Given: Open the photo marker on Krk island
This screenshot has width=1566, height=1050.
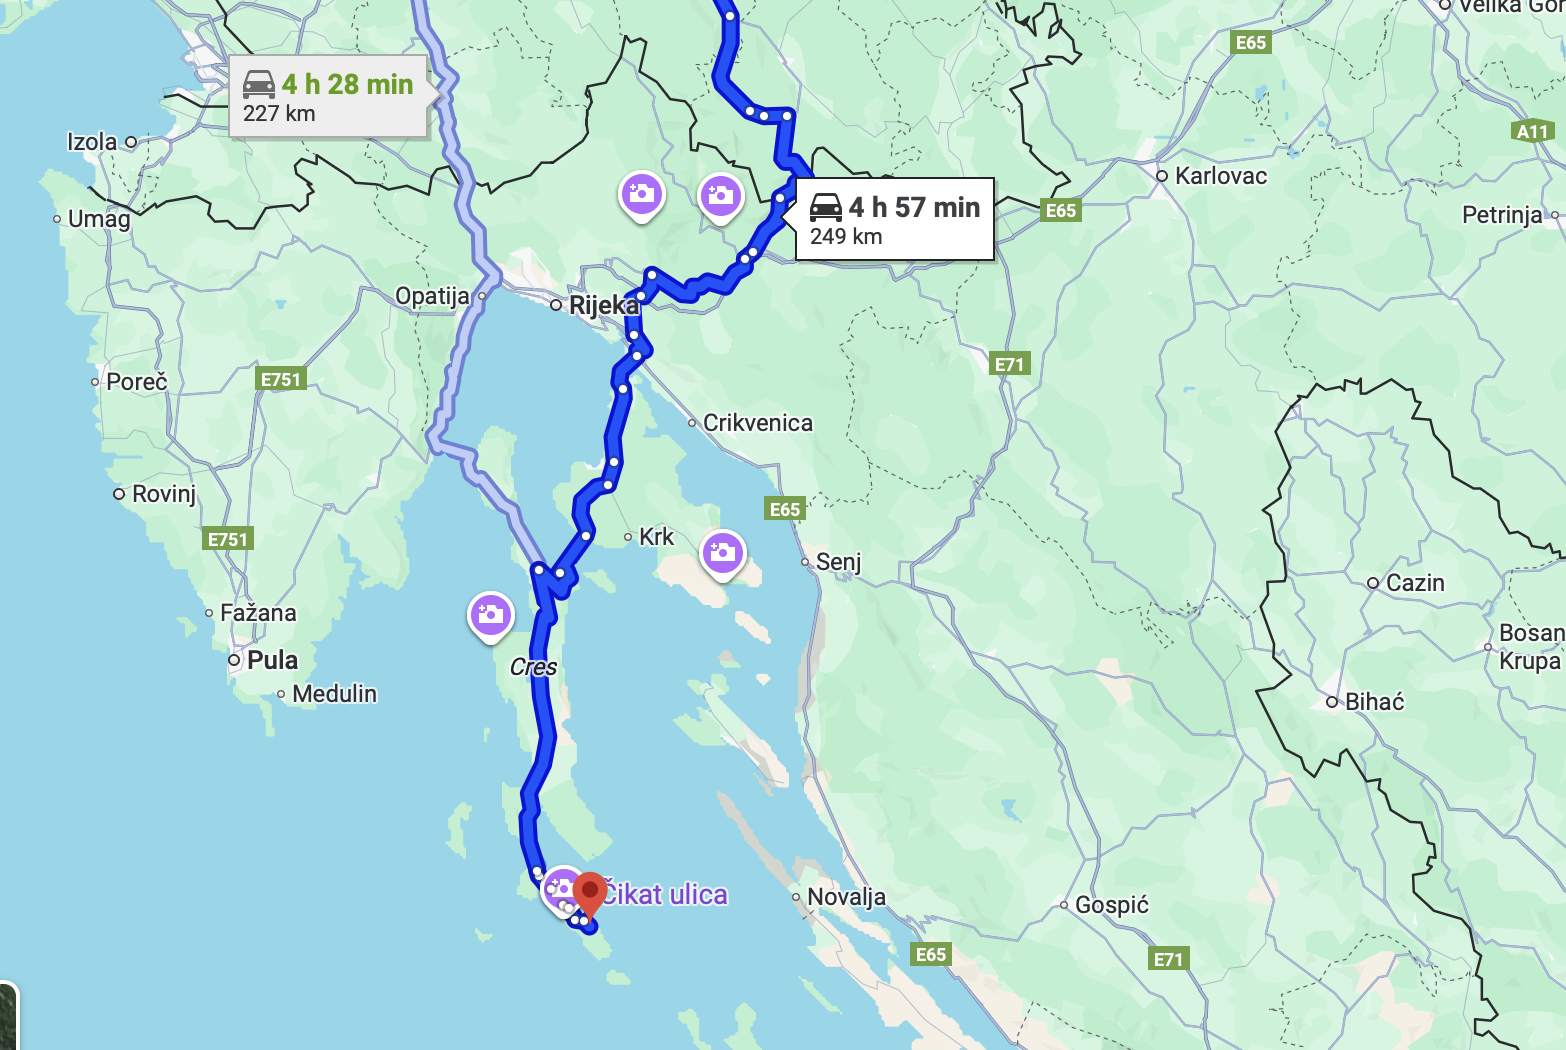Looking at the screenshot, I should click(x=723, y=555).
